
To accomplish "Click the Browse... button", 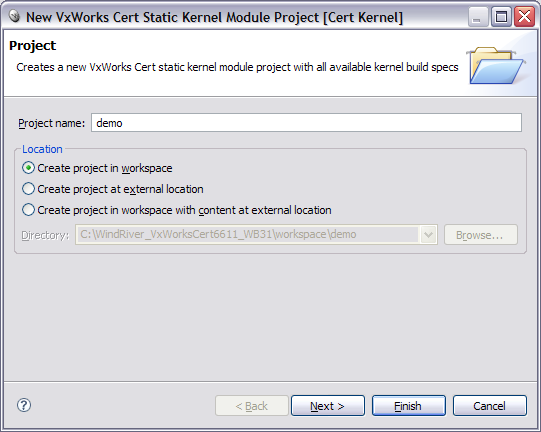I will [481, 235].
